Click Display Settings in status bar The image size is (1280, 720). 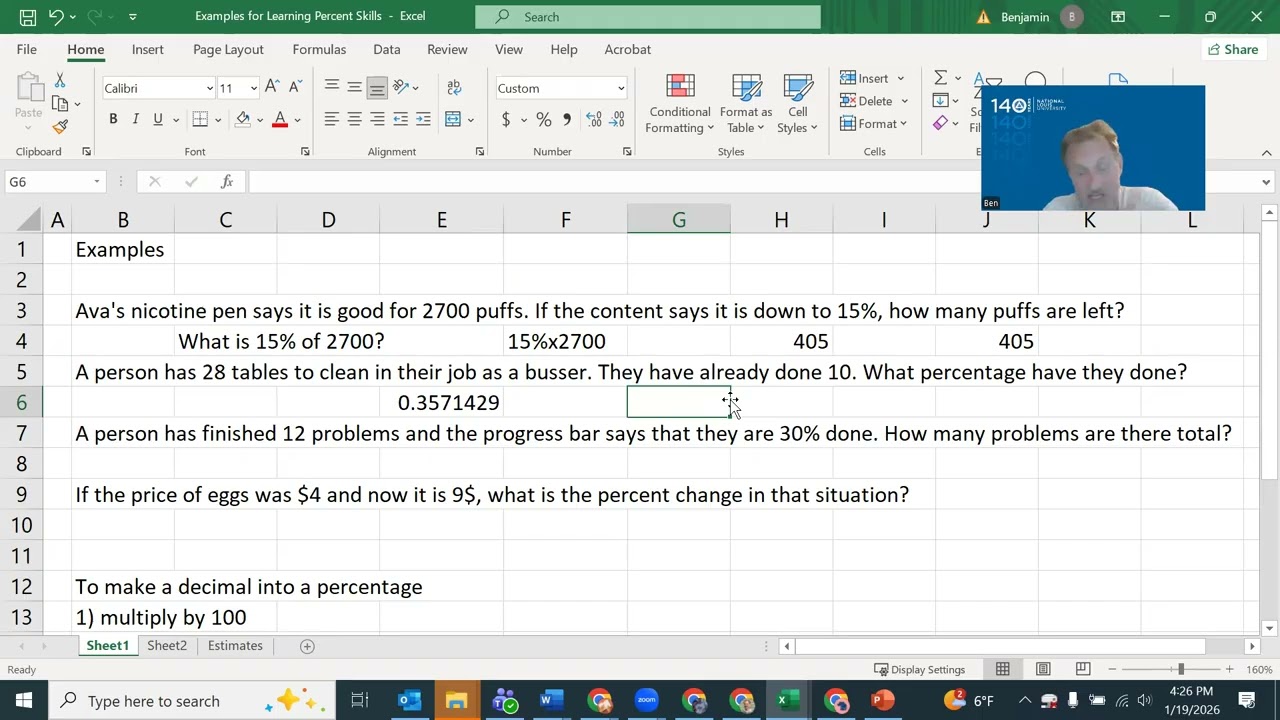point(919,669)
